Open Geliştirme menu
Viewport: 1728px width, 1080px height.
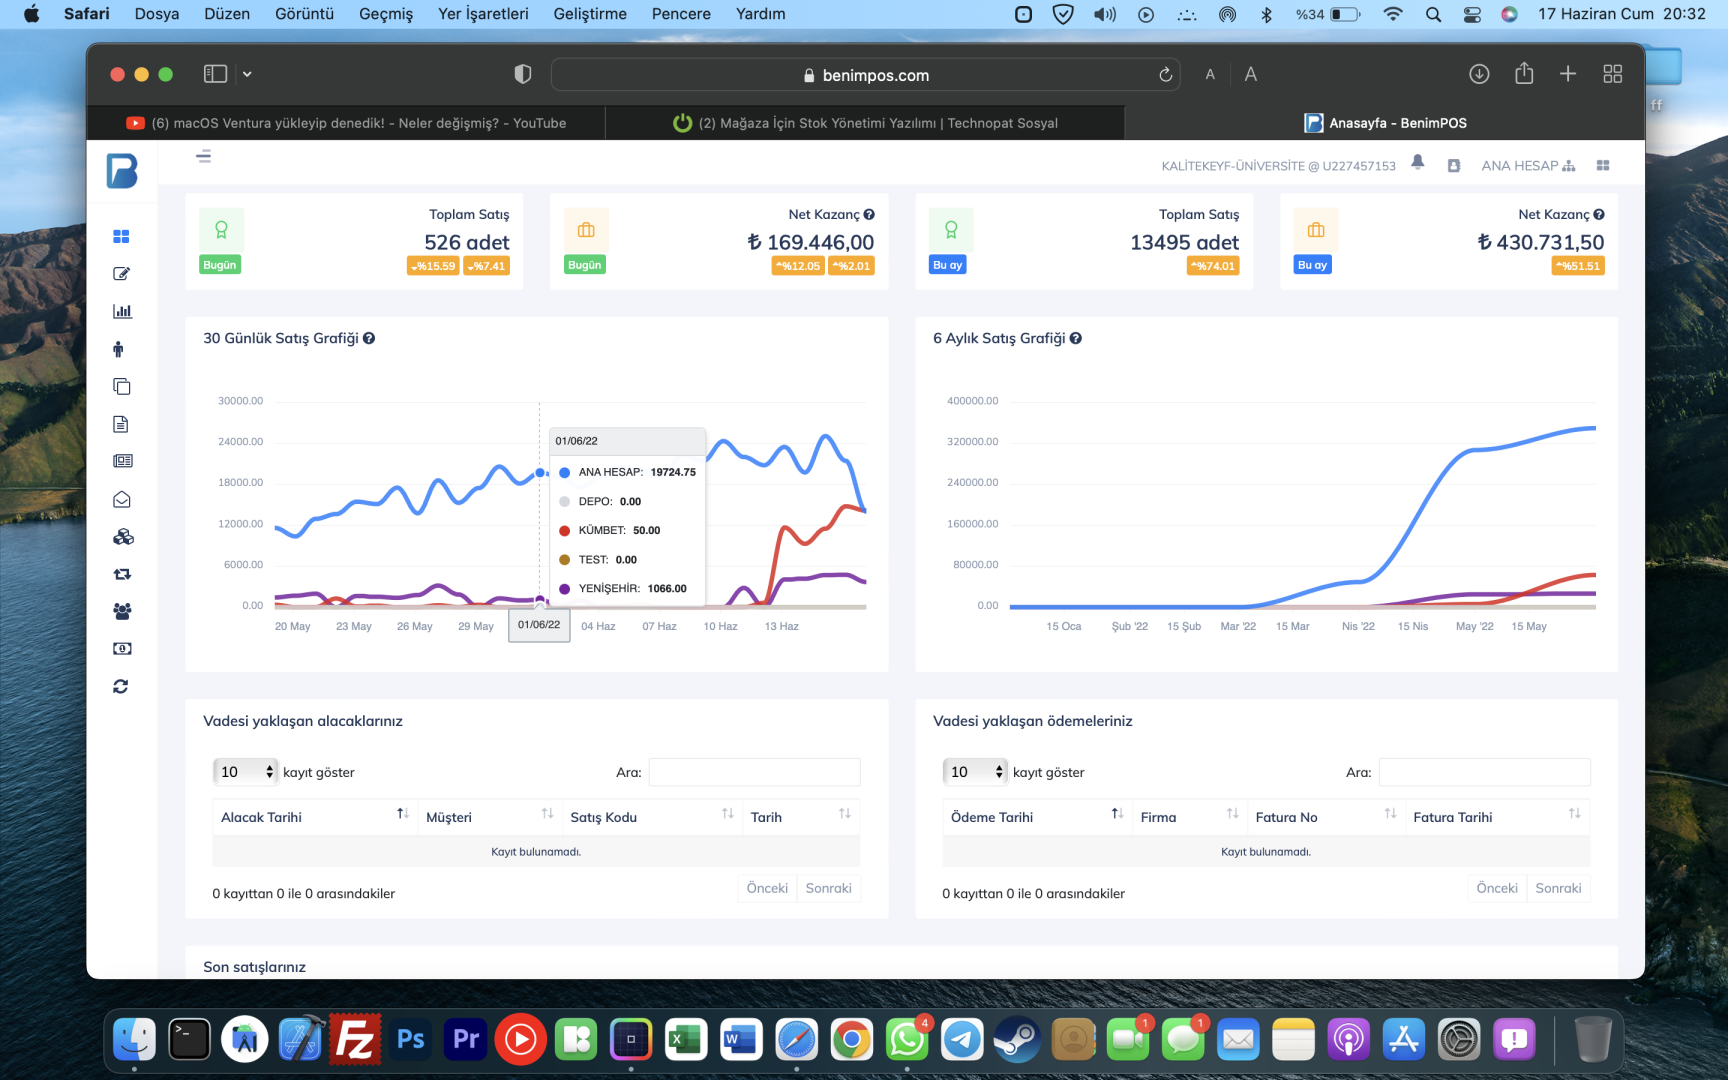pyautogui.click(x=590, y=14)
